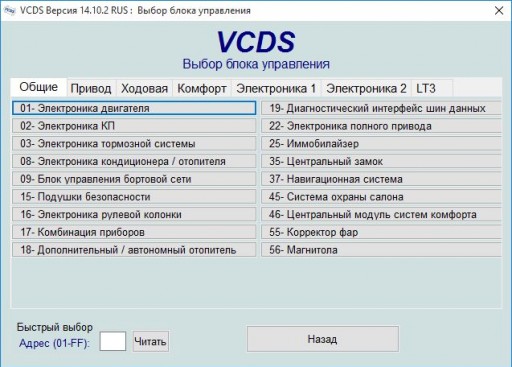Select 02- Электроника КП module
512x367 pixels.
(x=134, y=126)
